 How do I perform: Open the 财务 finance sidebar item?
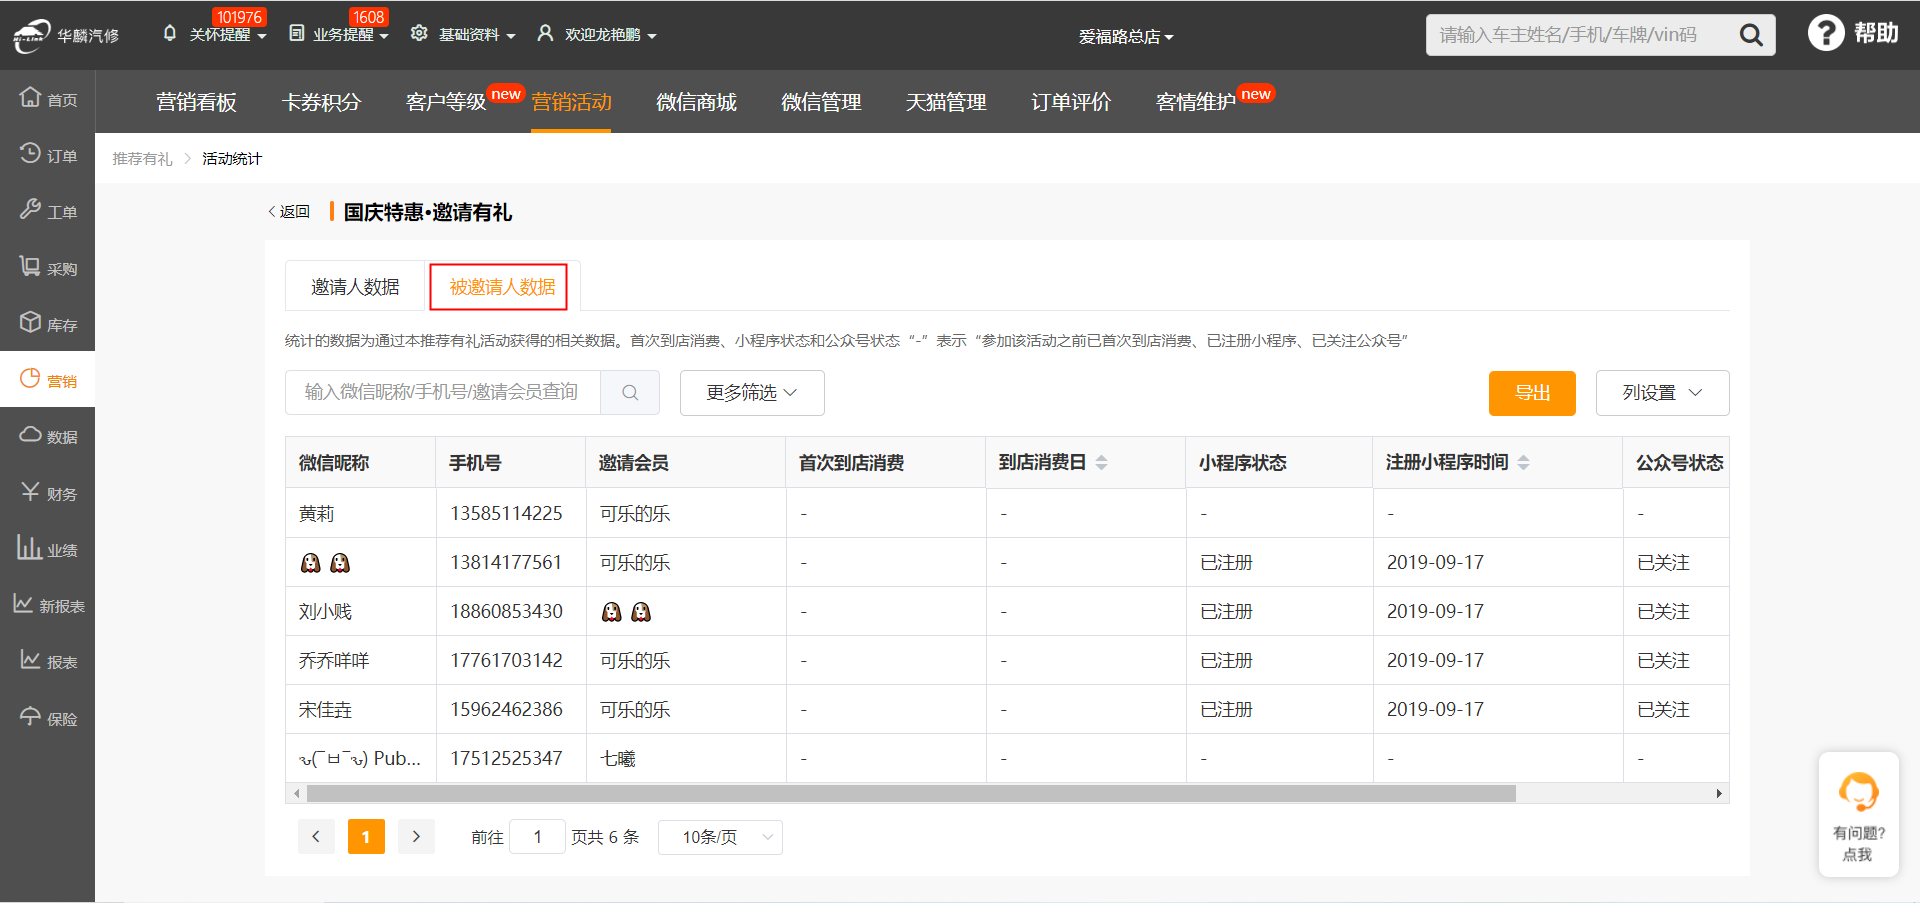pyautogui.click(x=47, y=493)
